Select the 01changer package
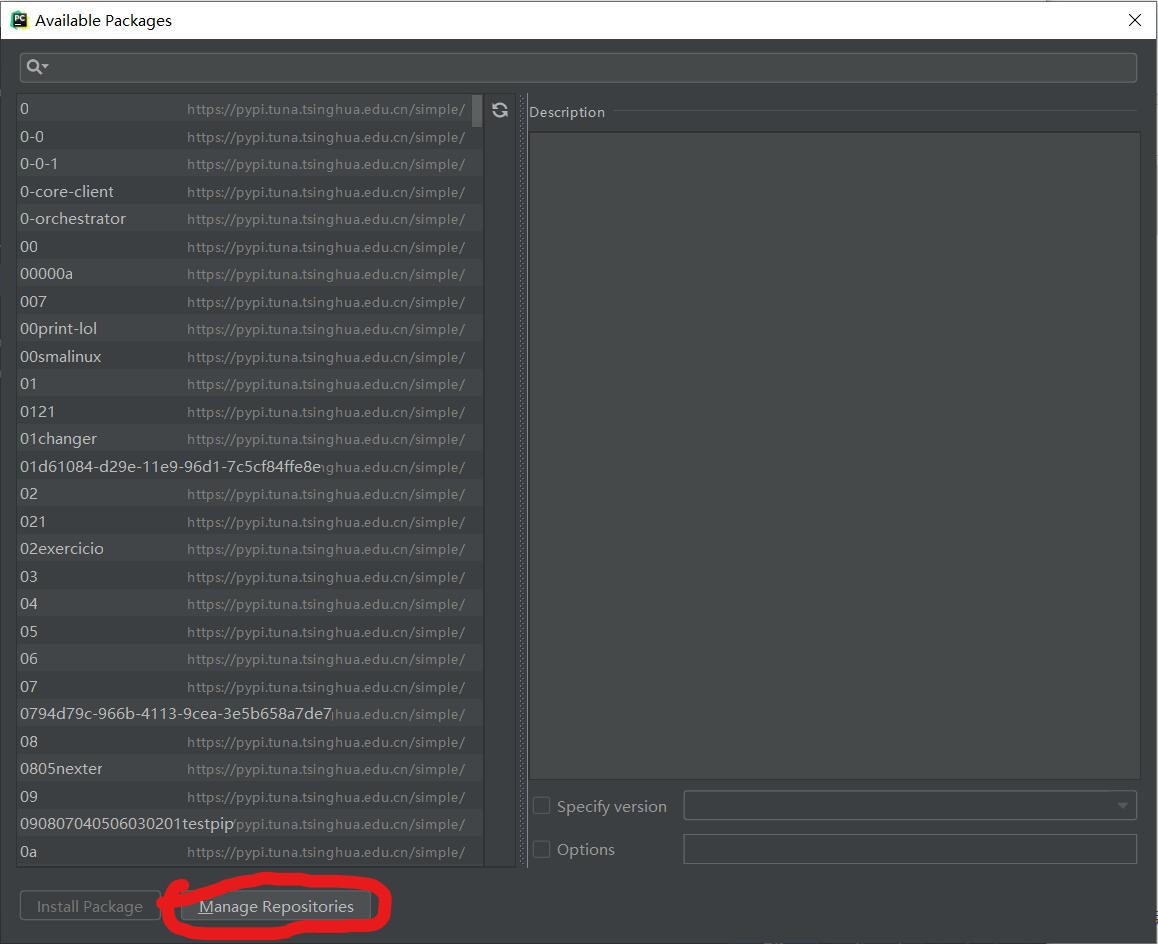Image resolution: width=1158 pixels, height=944 pixels. [x=250, y=439]
